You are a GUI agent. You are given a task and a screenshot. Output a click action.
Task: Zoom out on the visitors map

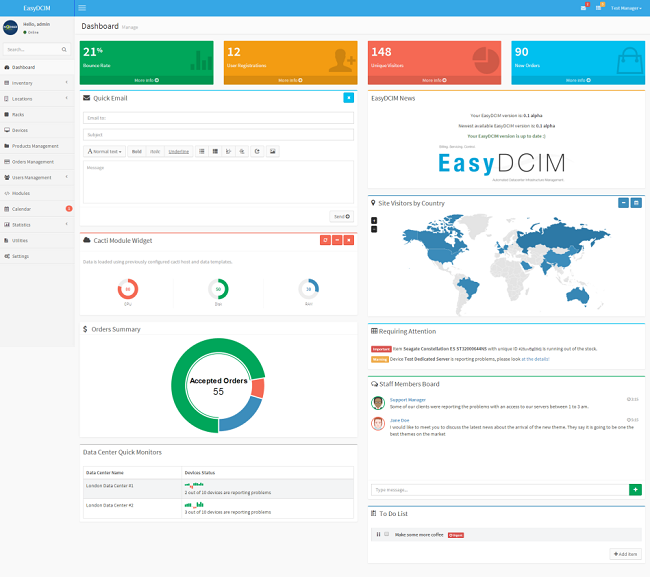point(374,229)
